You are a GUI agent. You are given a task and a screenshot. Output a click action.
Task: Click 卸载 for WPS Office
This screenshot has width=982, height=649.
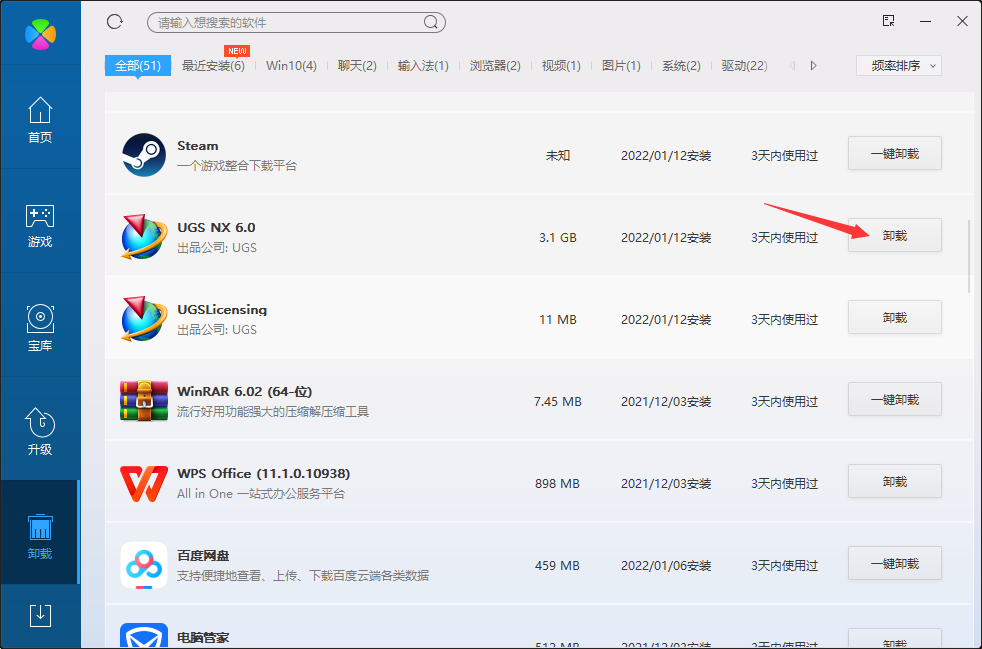click(x=895, y=482)
